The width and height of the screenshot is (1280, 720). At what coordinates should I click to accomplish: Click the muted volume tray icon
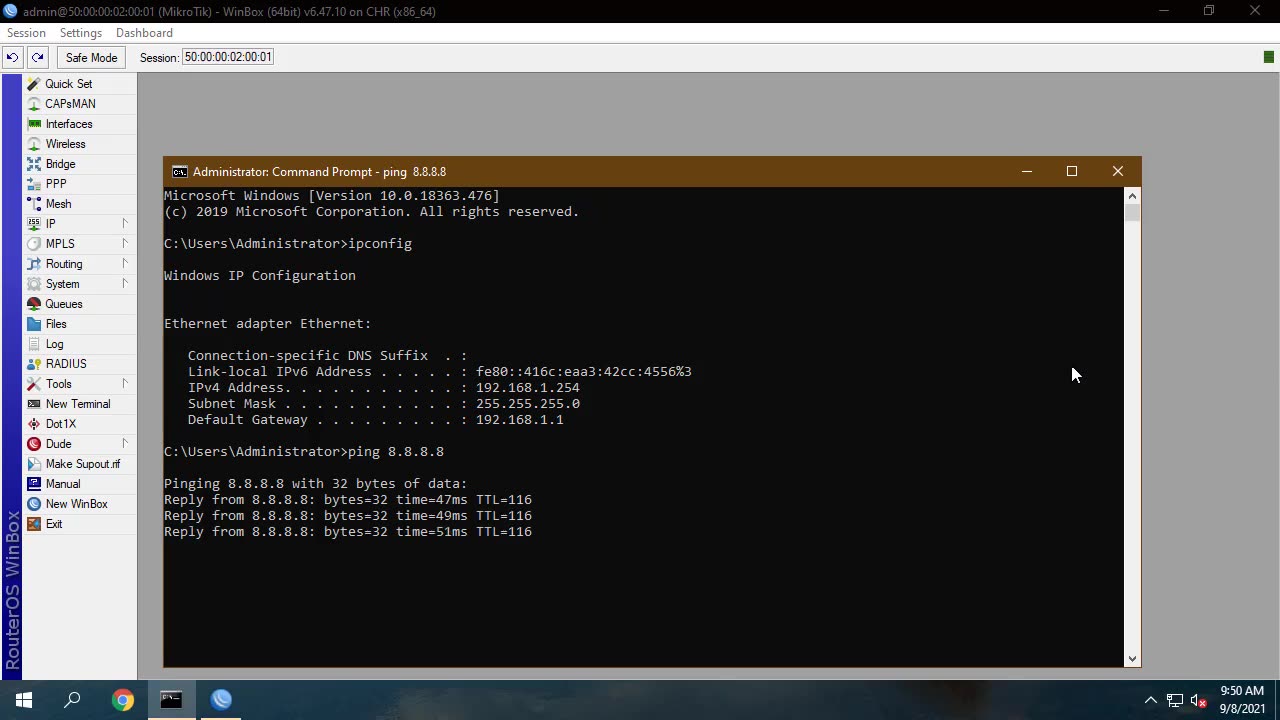click(1199, 700)
